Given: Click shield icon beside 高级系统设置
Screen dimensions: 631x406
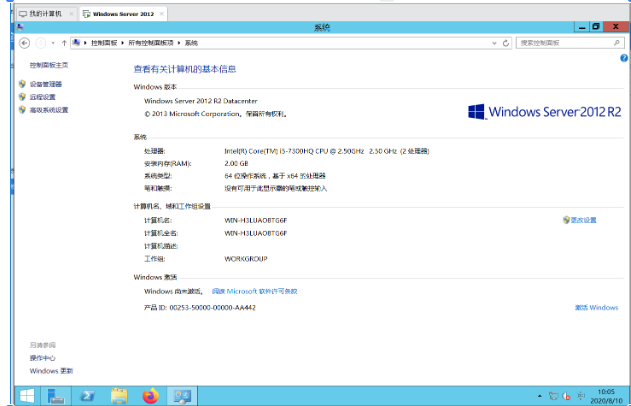Looking at the screenshot, I should tap(22, 109).
